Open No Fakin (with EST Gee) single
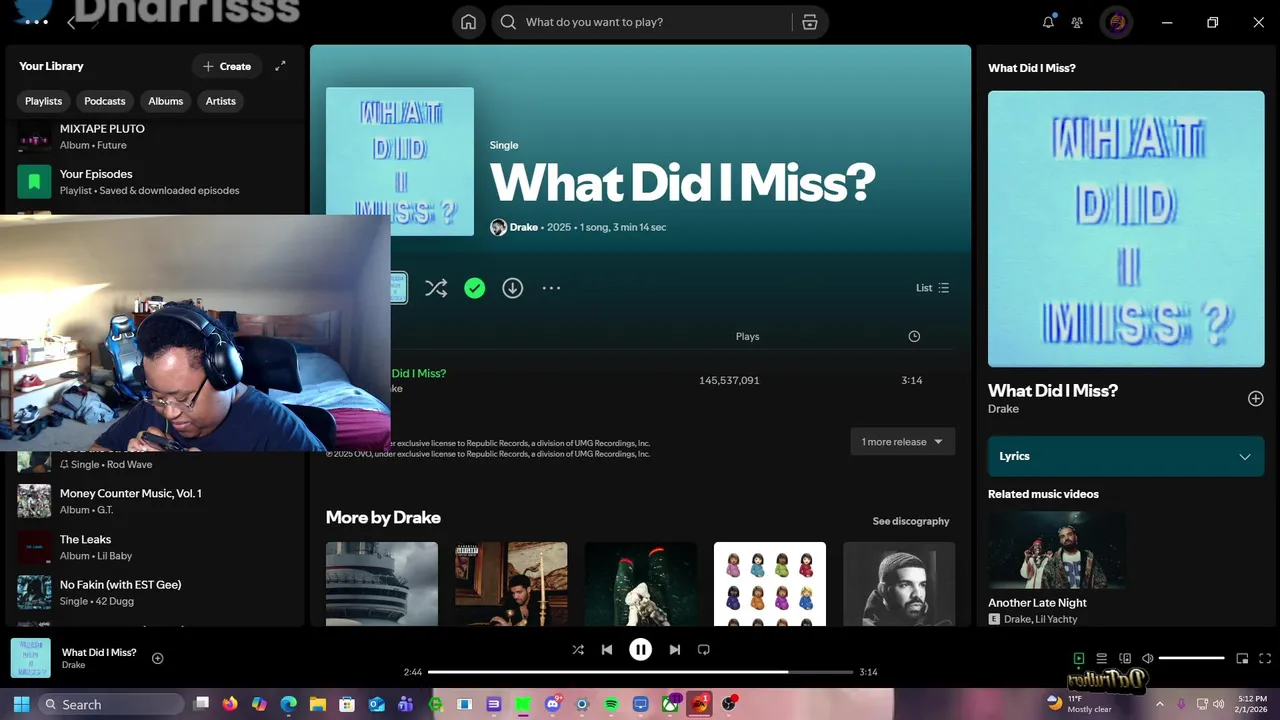This screenshot has height=720, width=1280. [x=155, y=592]
